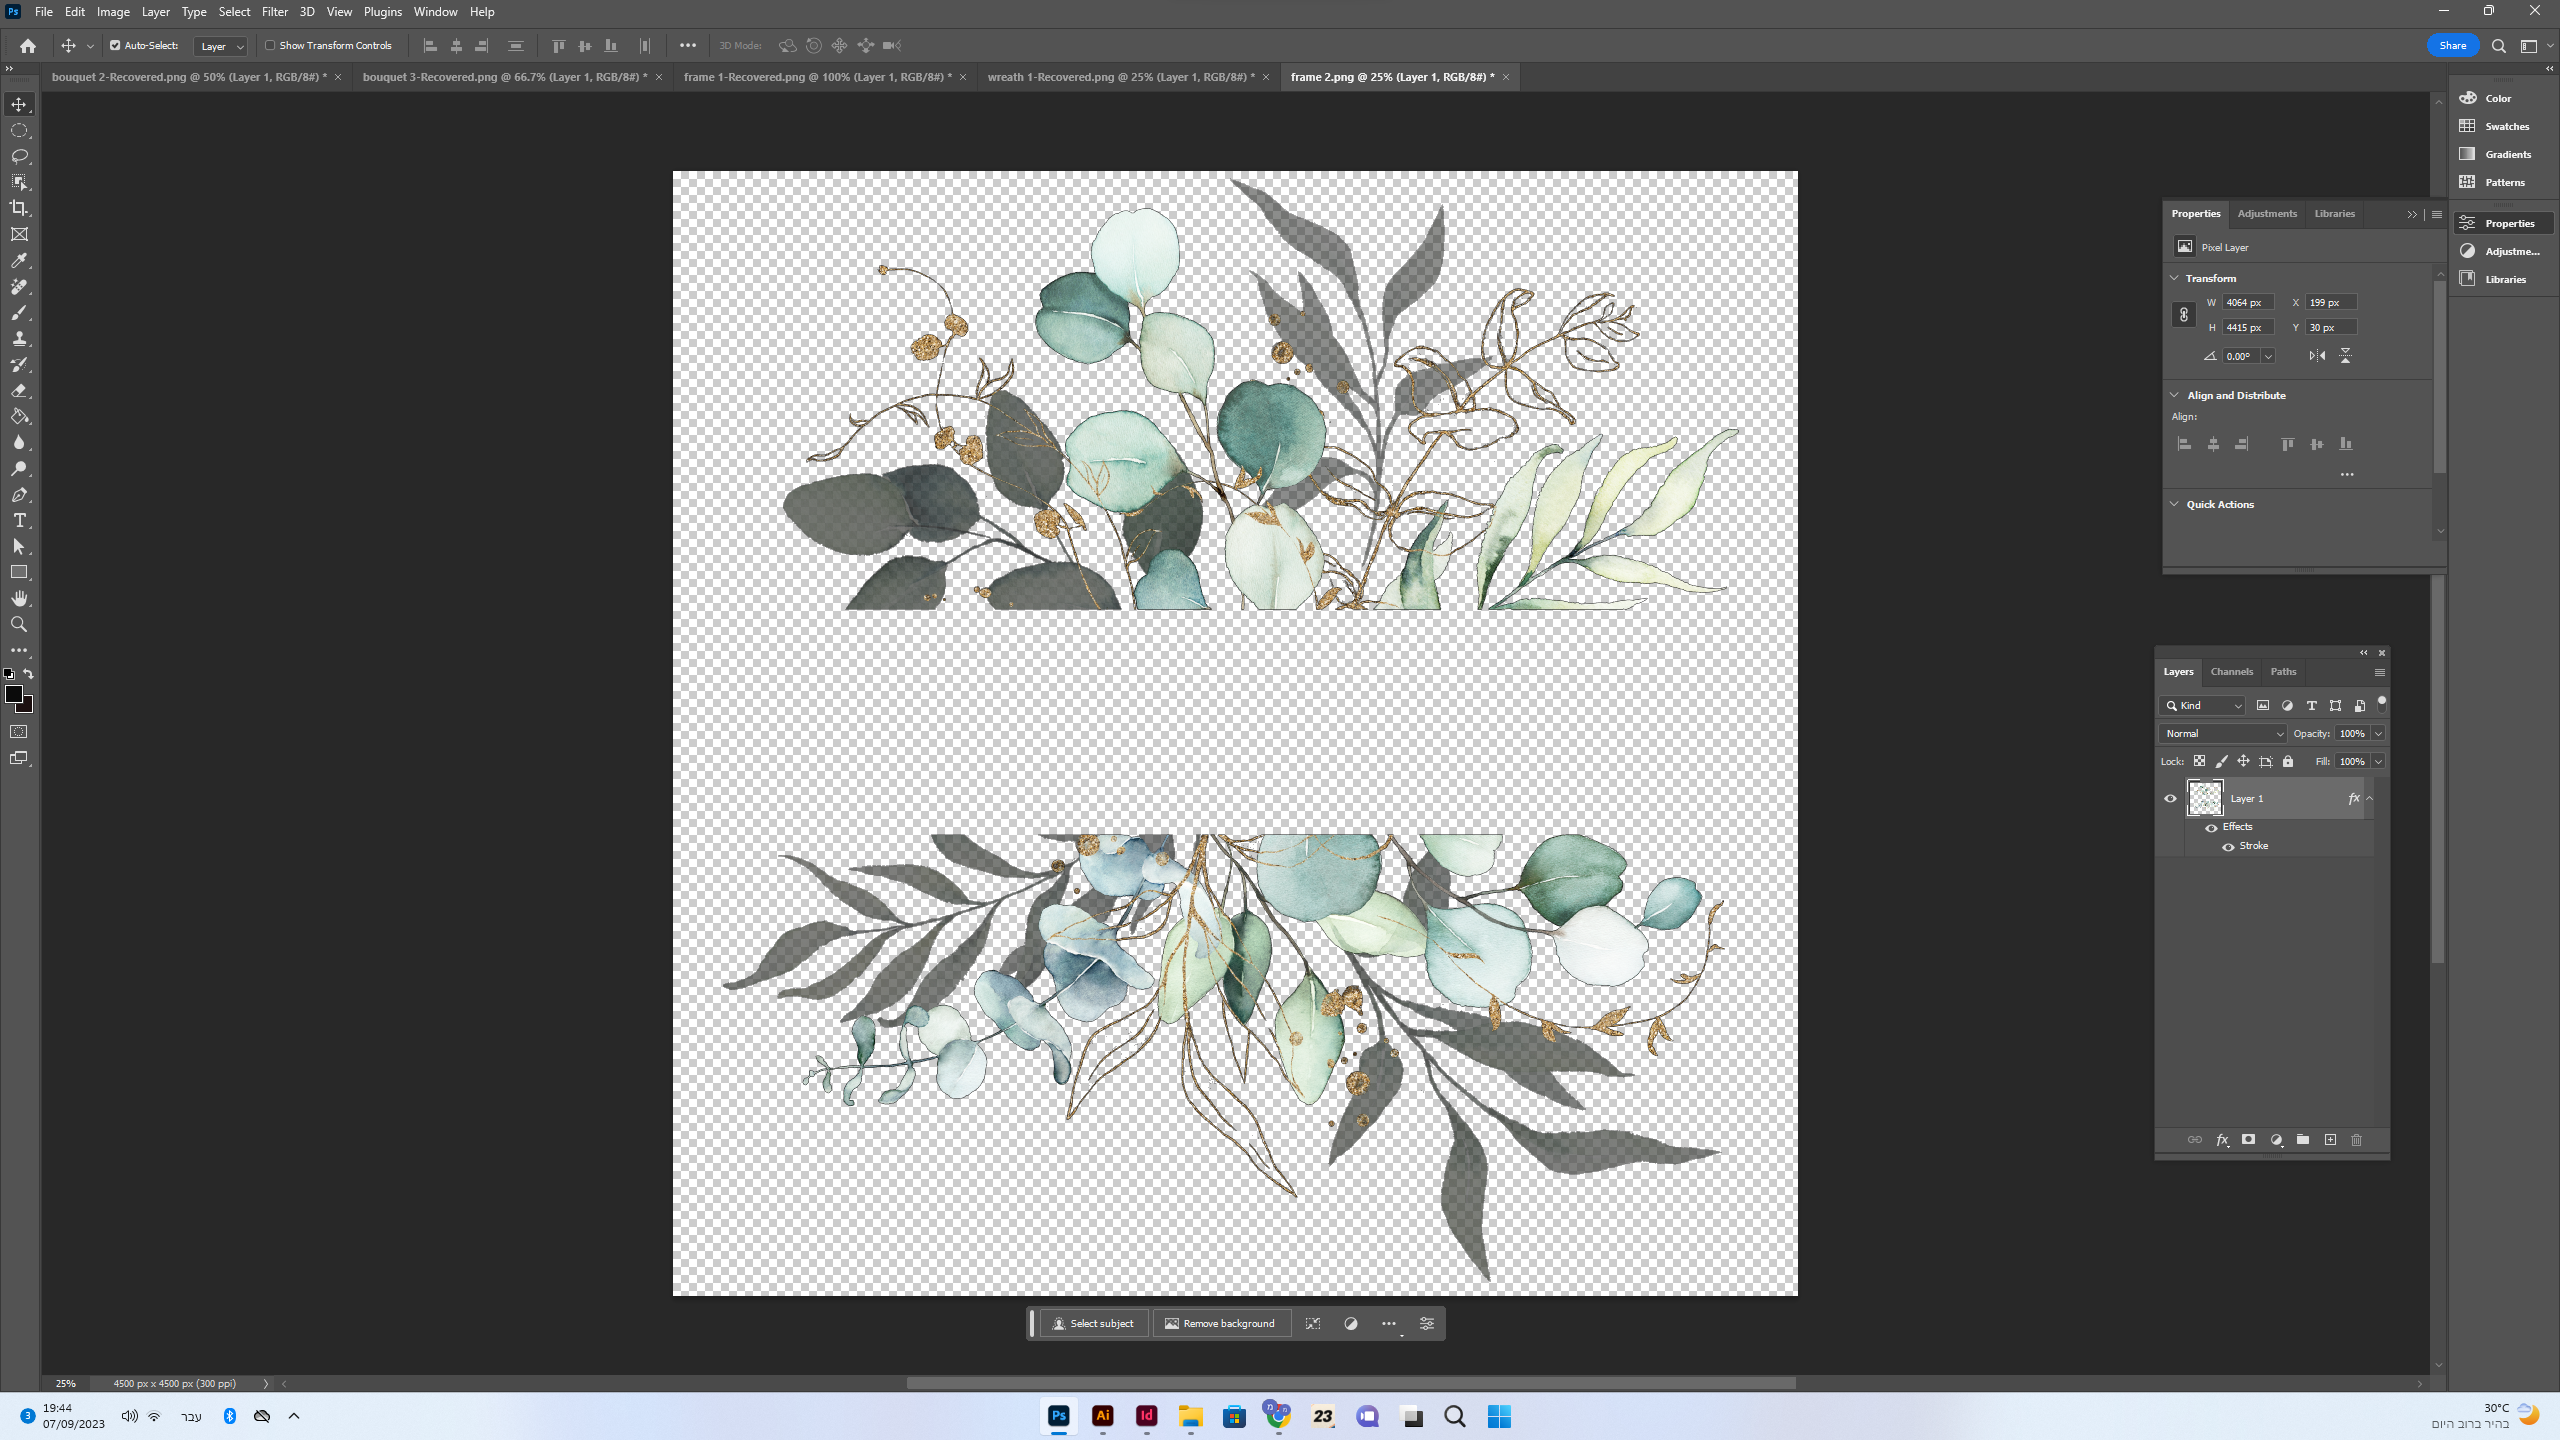This screenshot has height=1440, width=2560.
Task: Select the Eyedropper tool
Action: click(19, 260)
